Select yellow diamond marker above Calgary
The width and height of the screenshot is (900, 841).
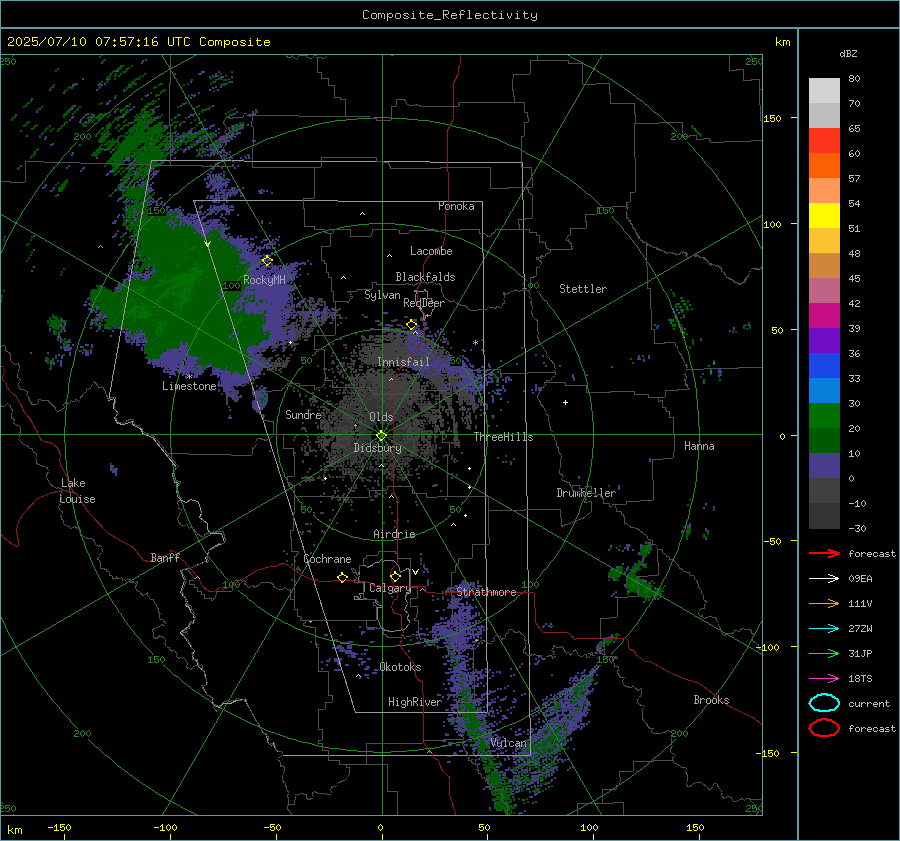click(x=395, y=576)
